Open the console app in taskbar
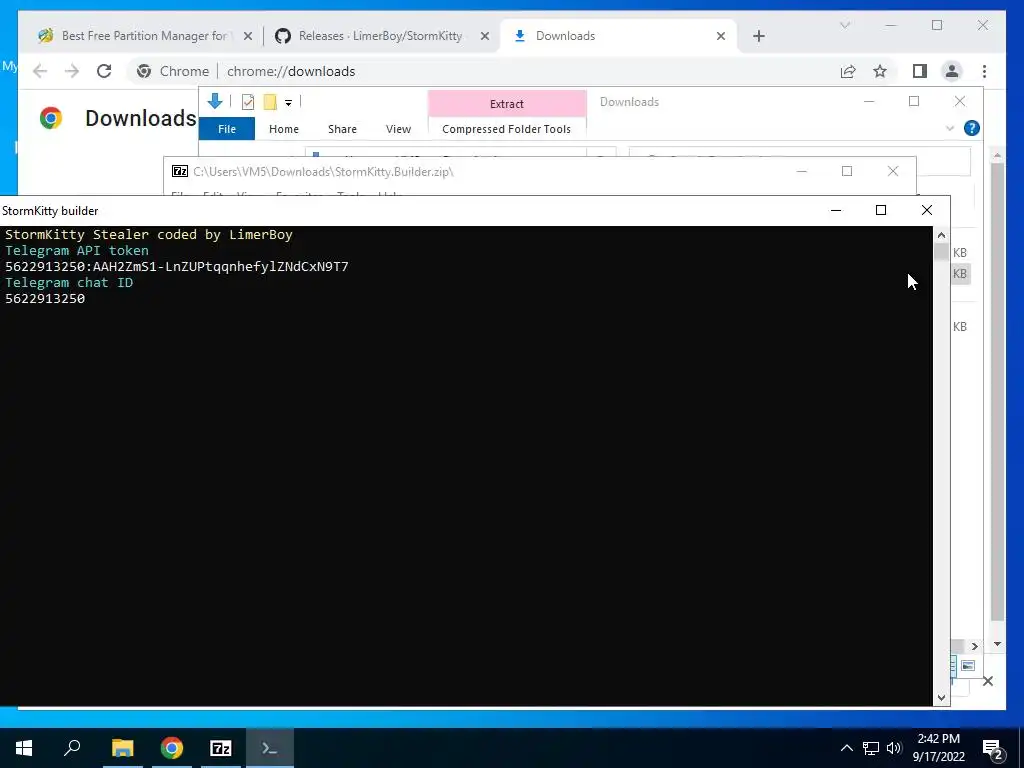The height and width of the screenshot is (768, 1024). (270, 748)
